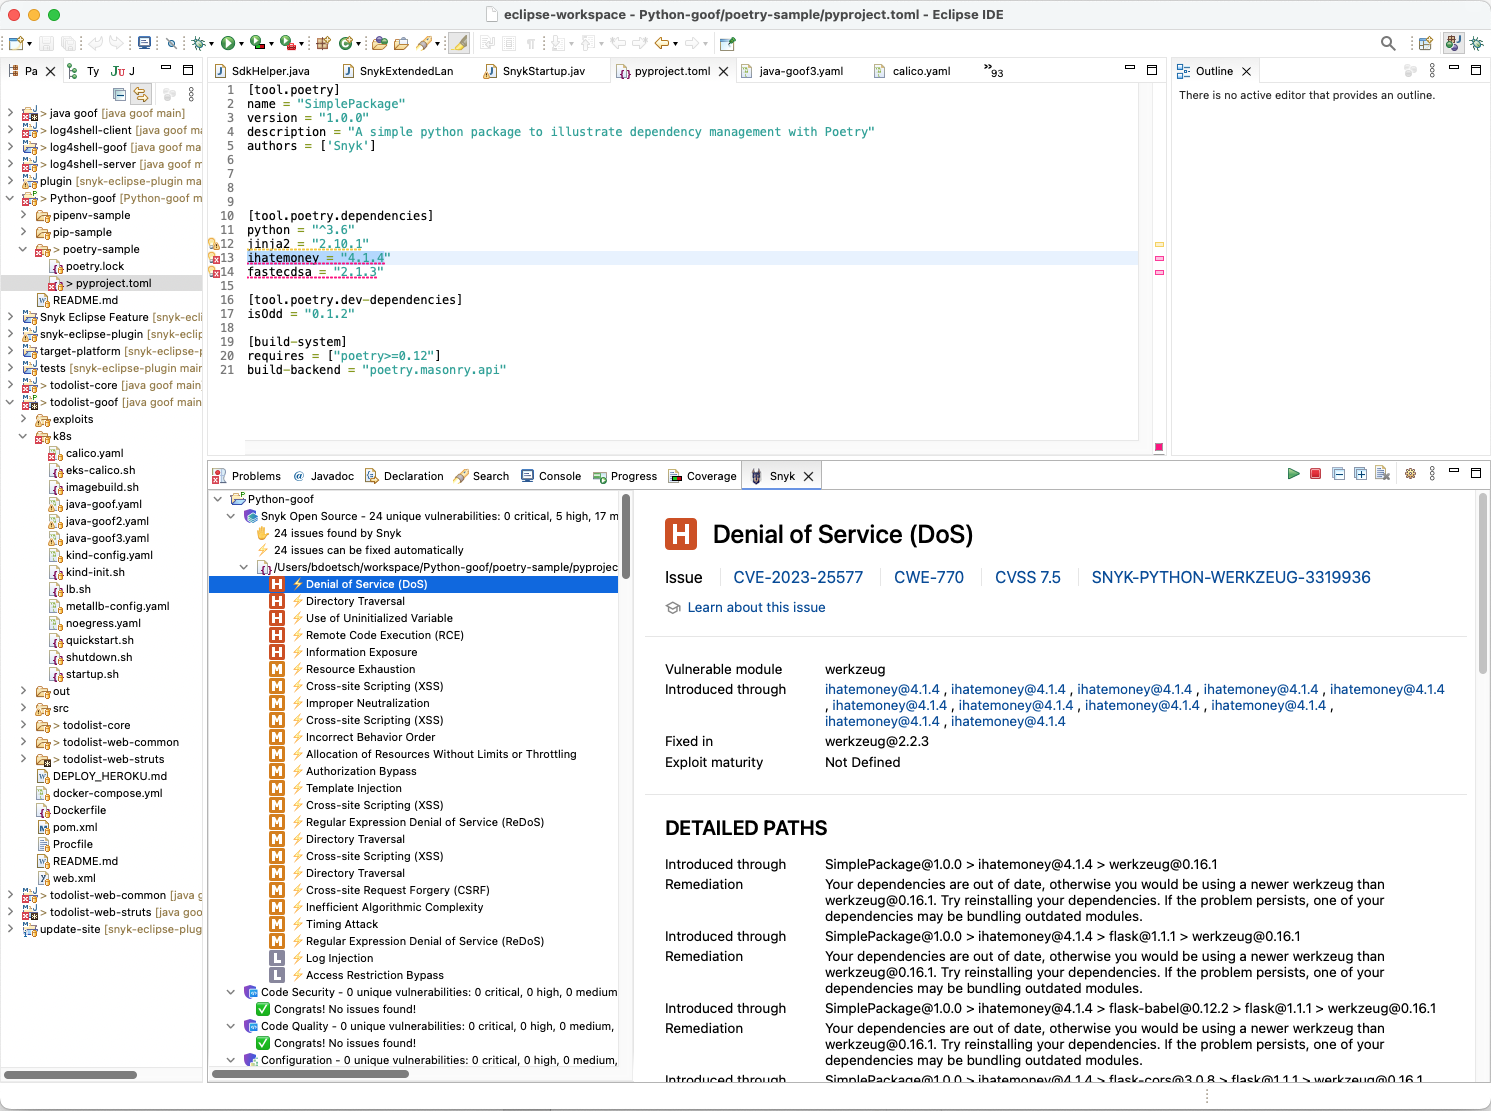This screenshot has height=1111, width=1491.
Task: Toggle Link with Editor in Package Explorer
Action: click(141, 94)
